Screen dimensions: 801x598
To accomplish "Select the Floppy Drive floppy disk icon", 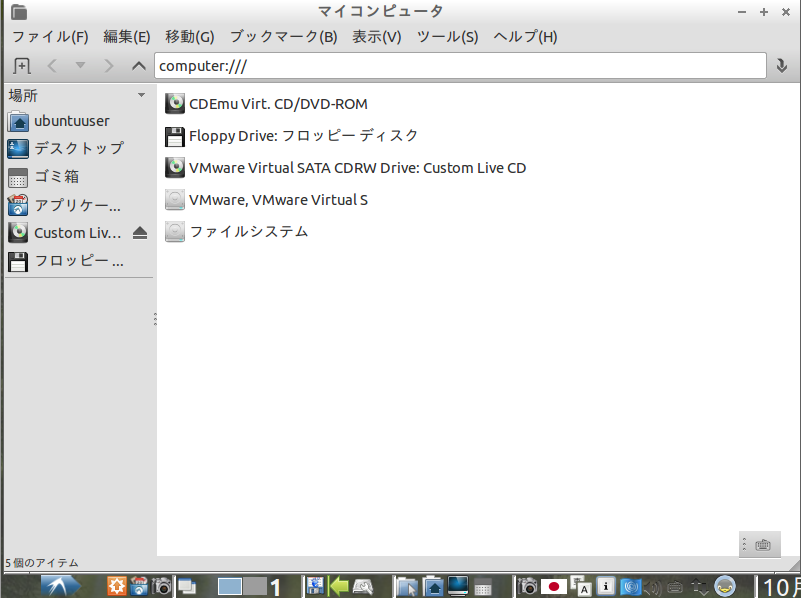I will pyautogui.click(x=175, y=136).
